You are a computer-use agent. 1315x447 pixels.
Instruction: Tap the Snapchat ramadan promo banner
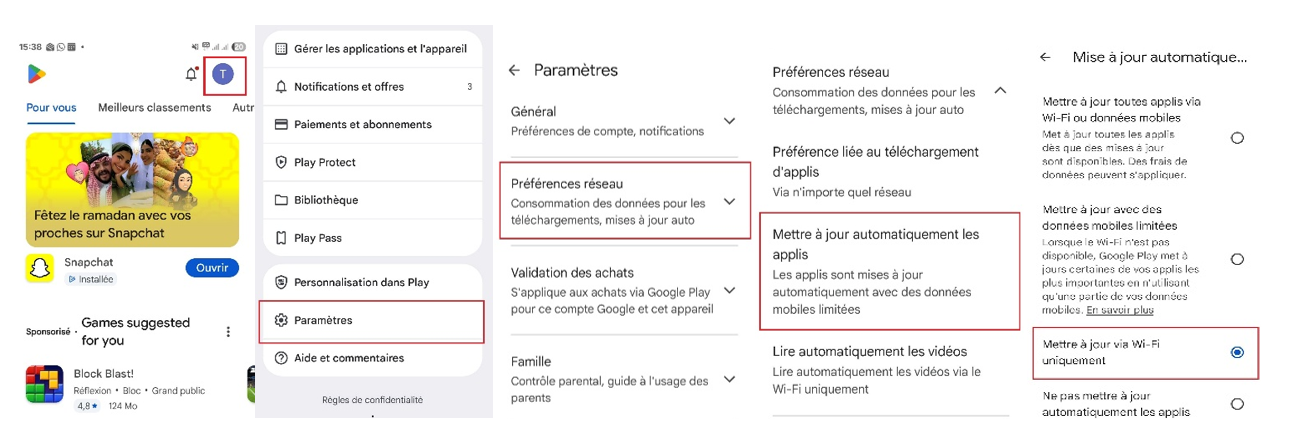coord(132,190)
